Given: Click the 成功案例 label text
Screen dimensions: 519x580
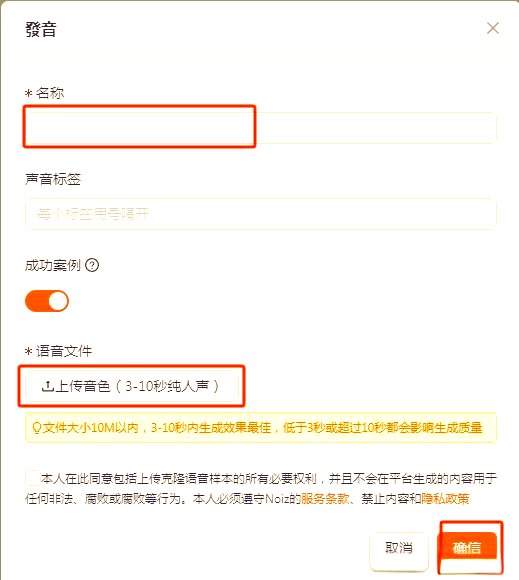Looking at the screenshot, I should tap(53, 265).
